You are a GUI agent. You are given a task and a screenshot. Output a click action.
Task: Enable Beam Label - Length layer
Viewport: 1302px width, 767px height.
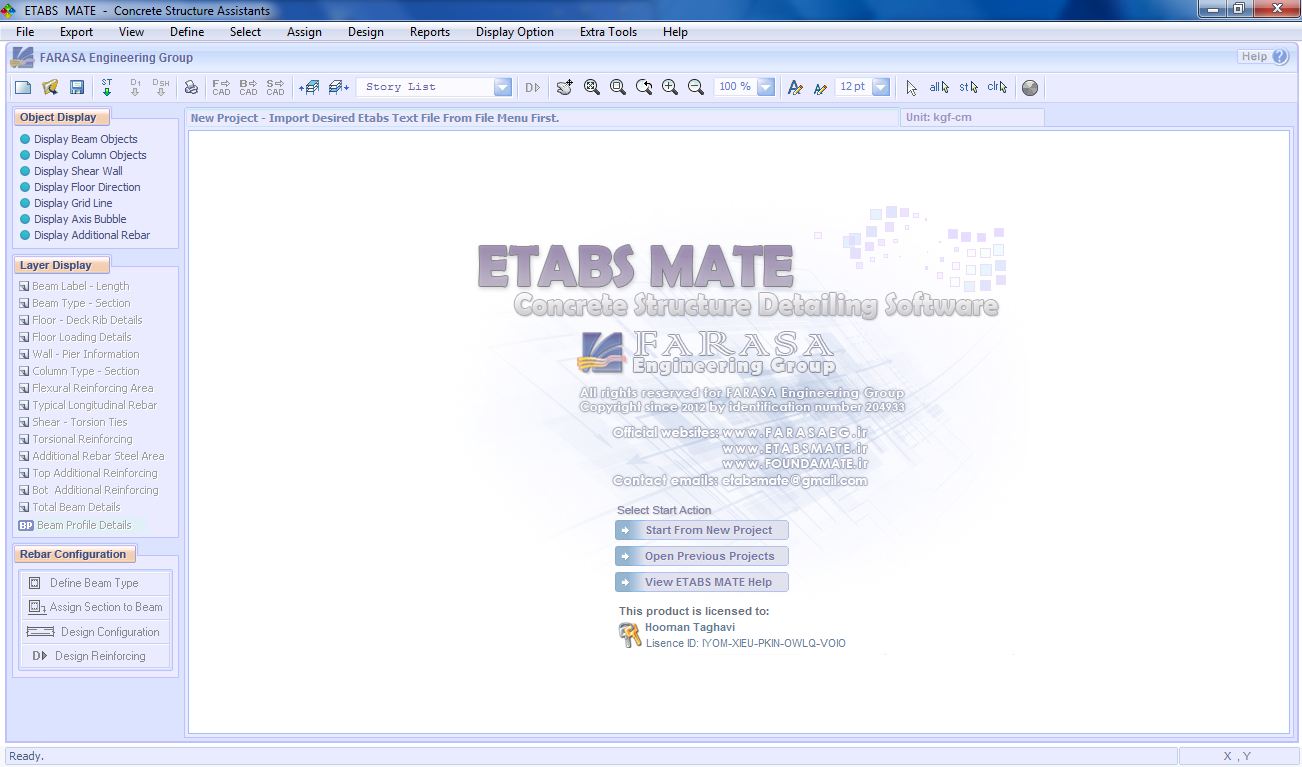pos(74,286)
